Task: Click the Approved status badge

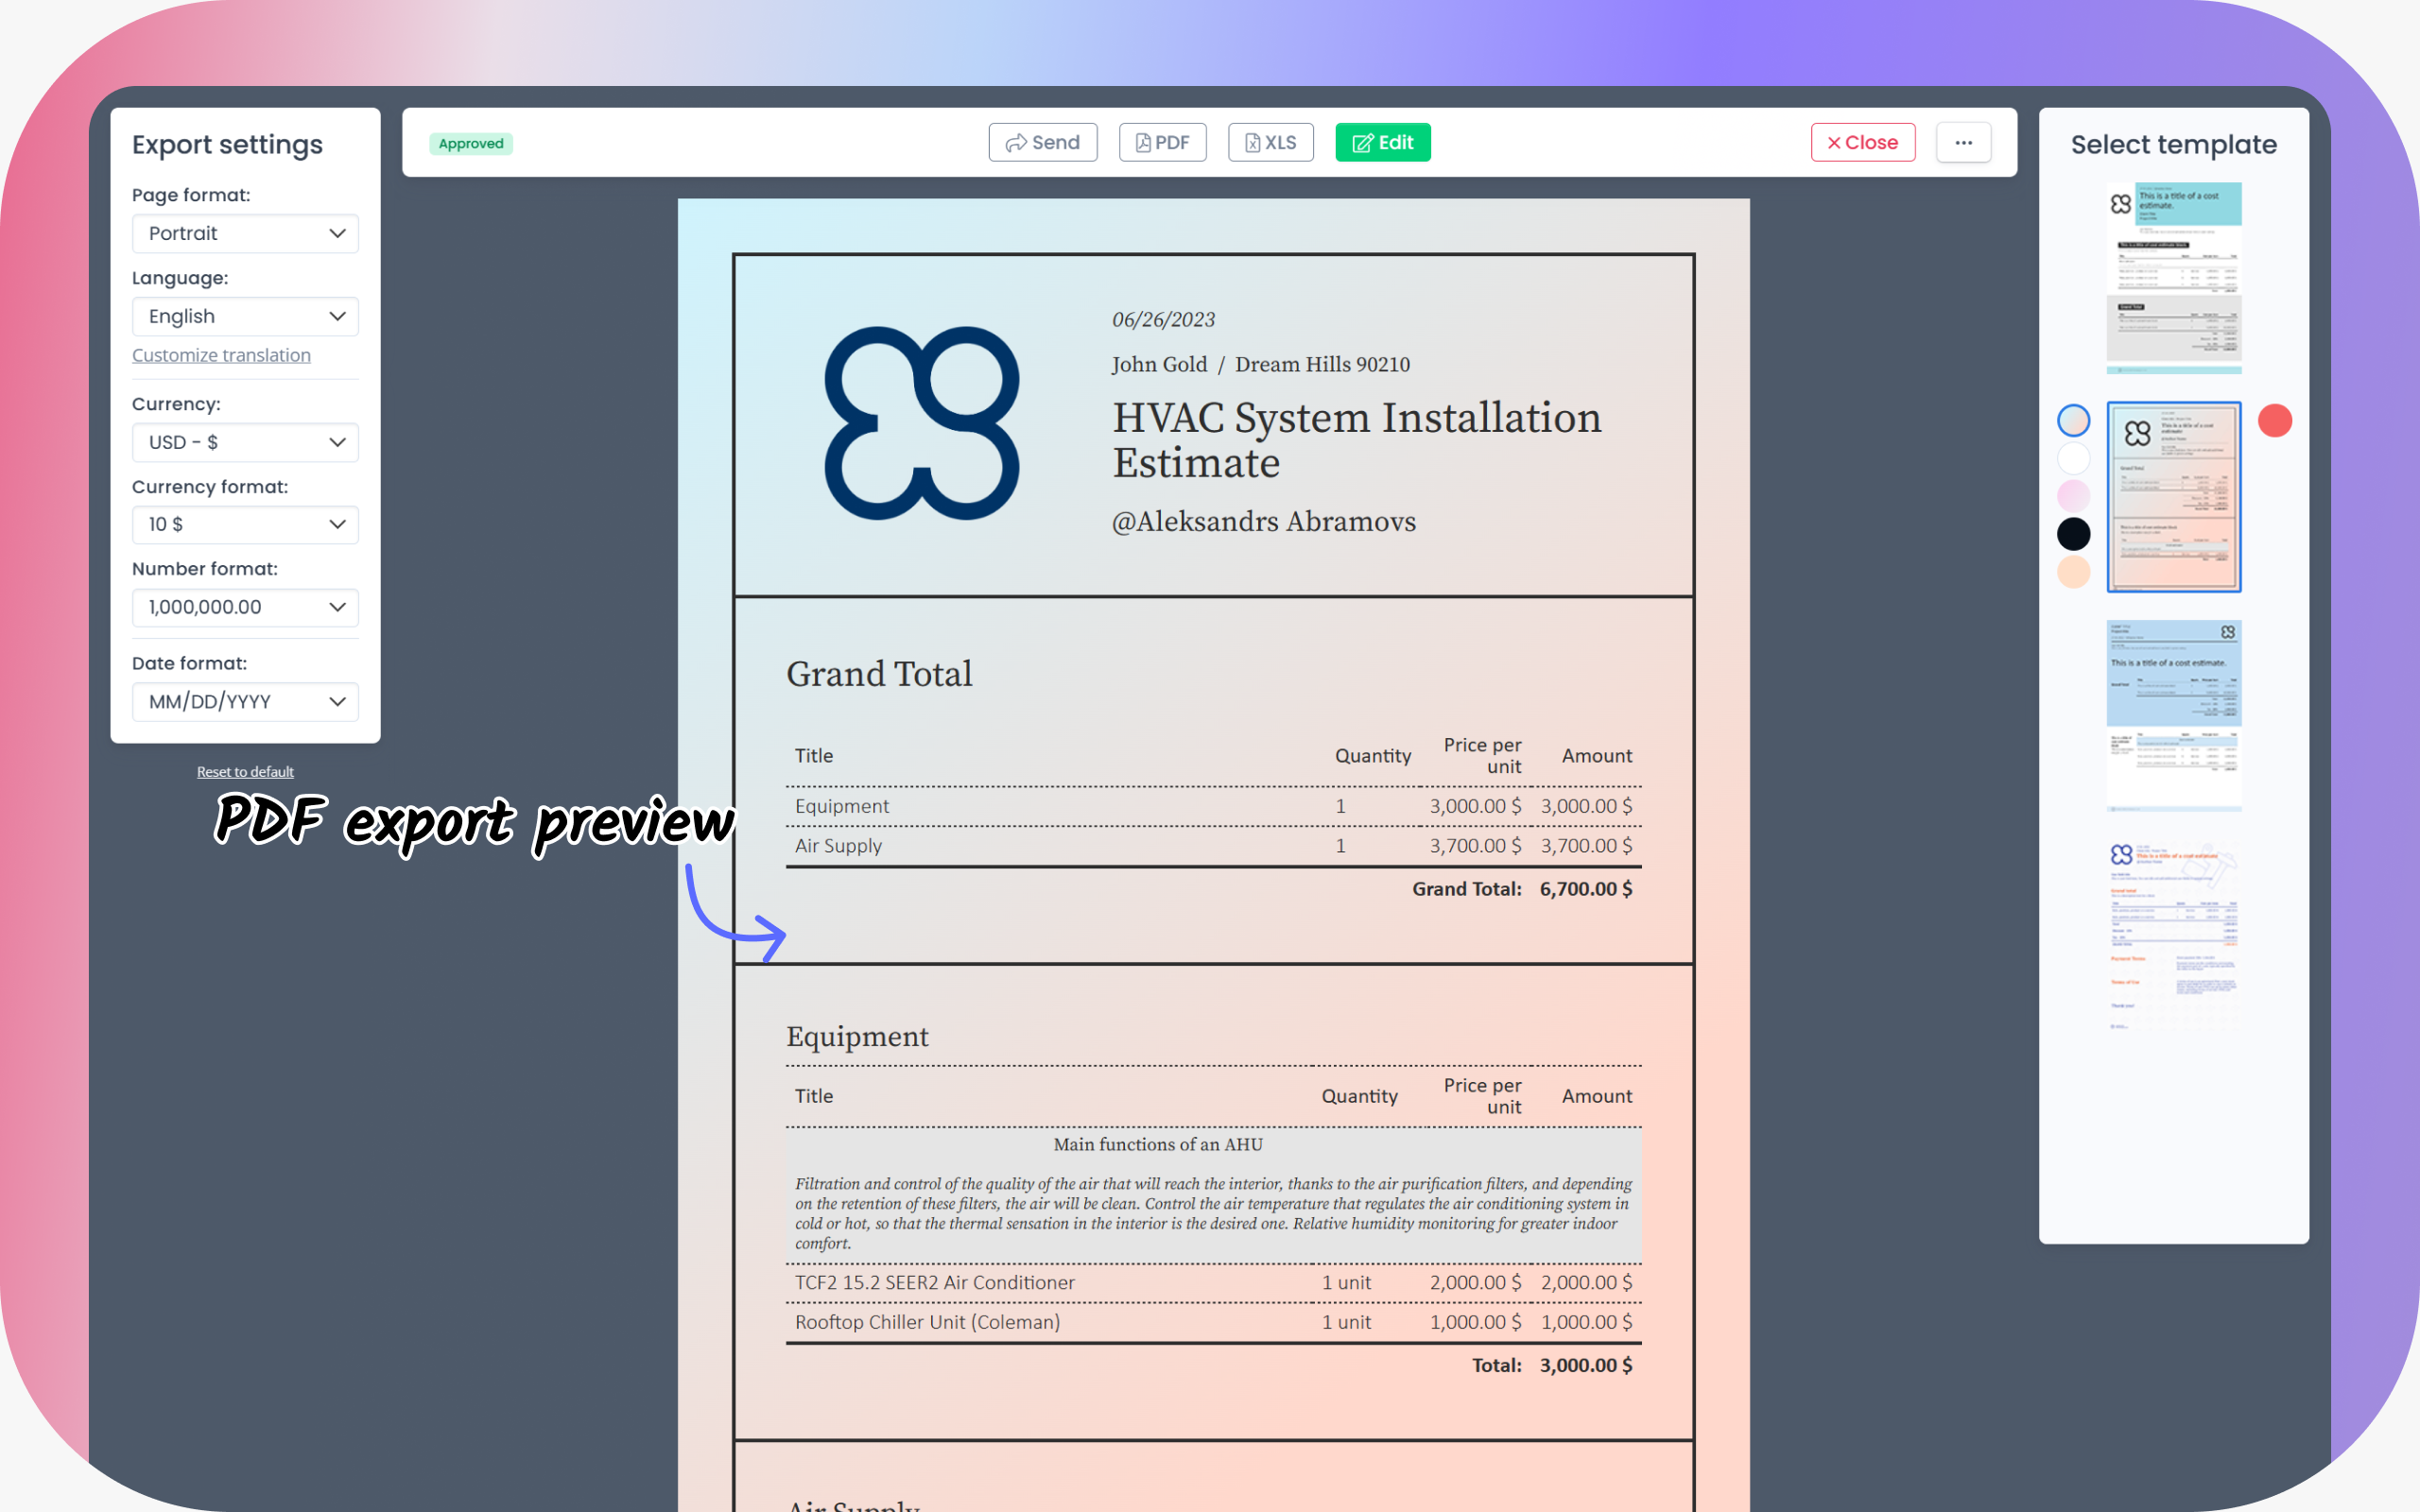Action: pos(470,143)
